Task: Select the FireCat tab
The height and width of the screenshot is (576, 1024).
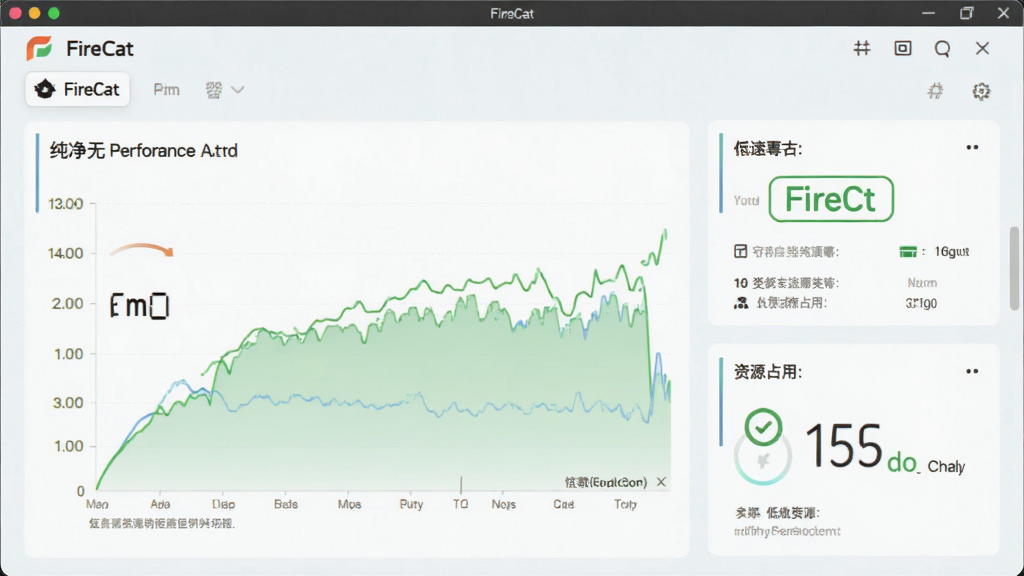Action: pyautogui.click(x=78, y=89)
